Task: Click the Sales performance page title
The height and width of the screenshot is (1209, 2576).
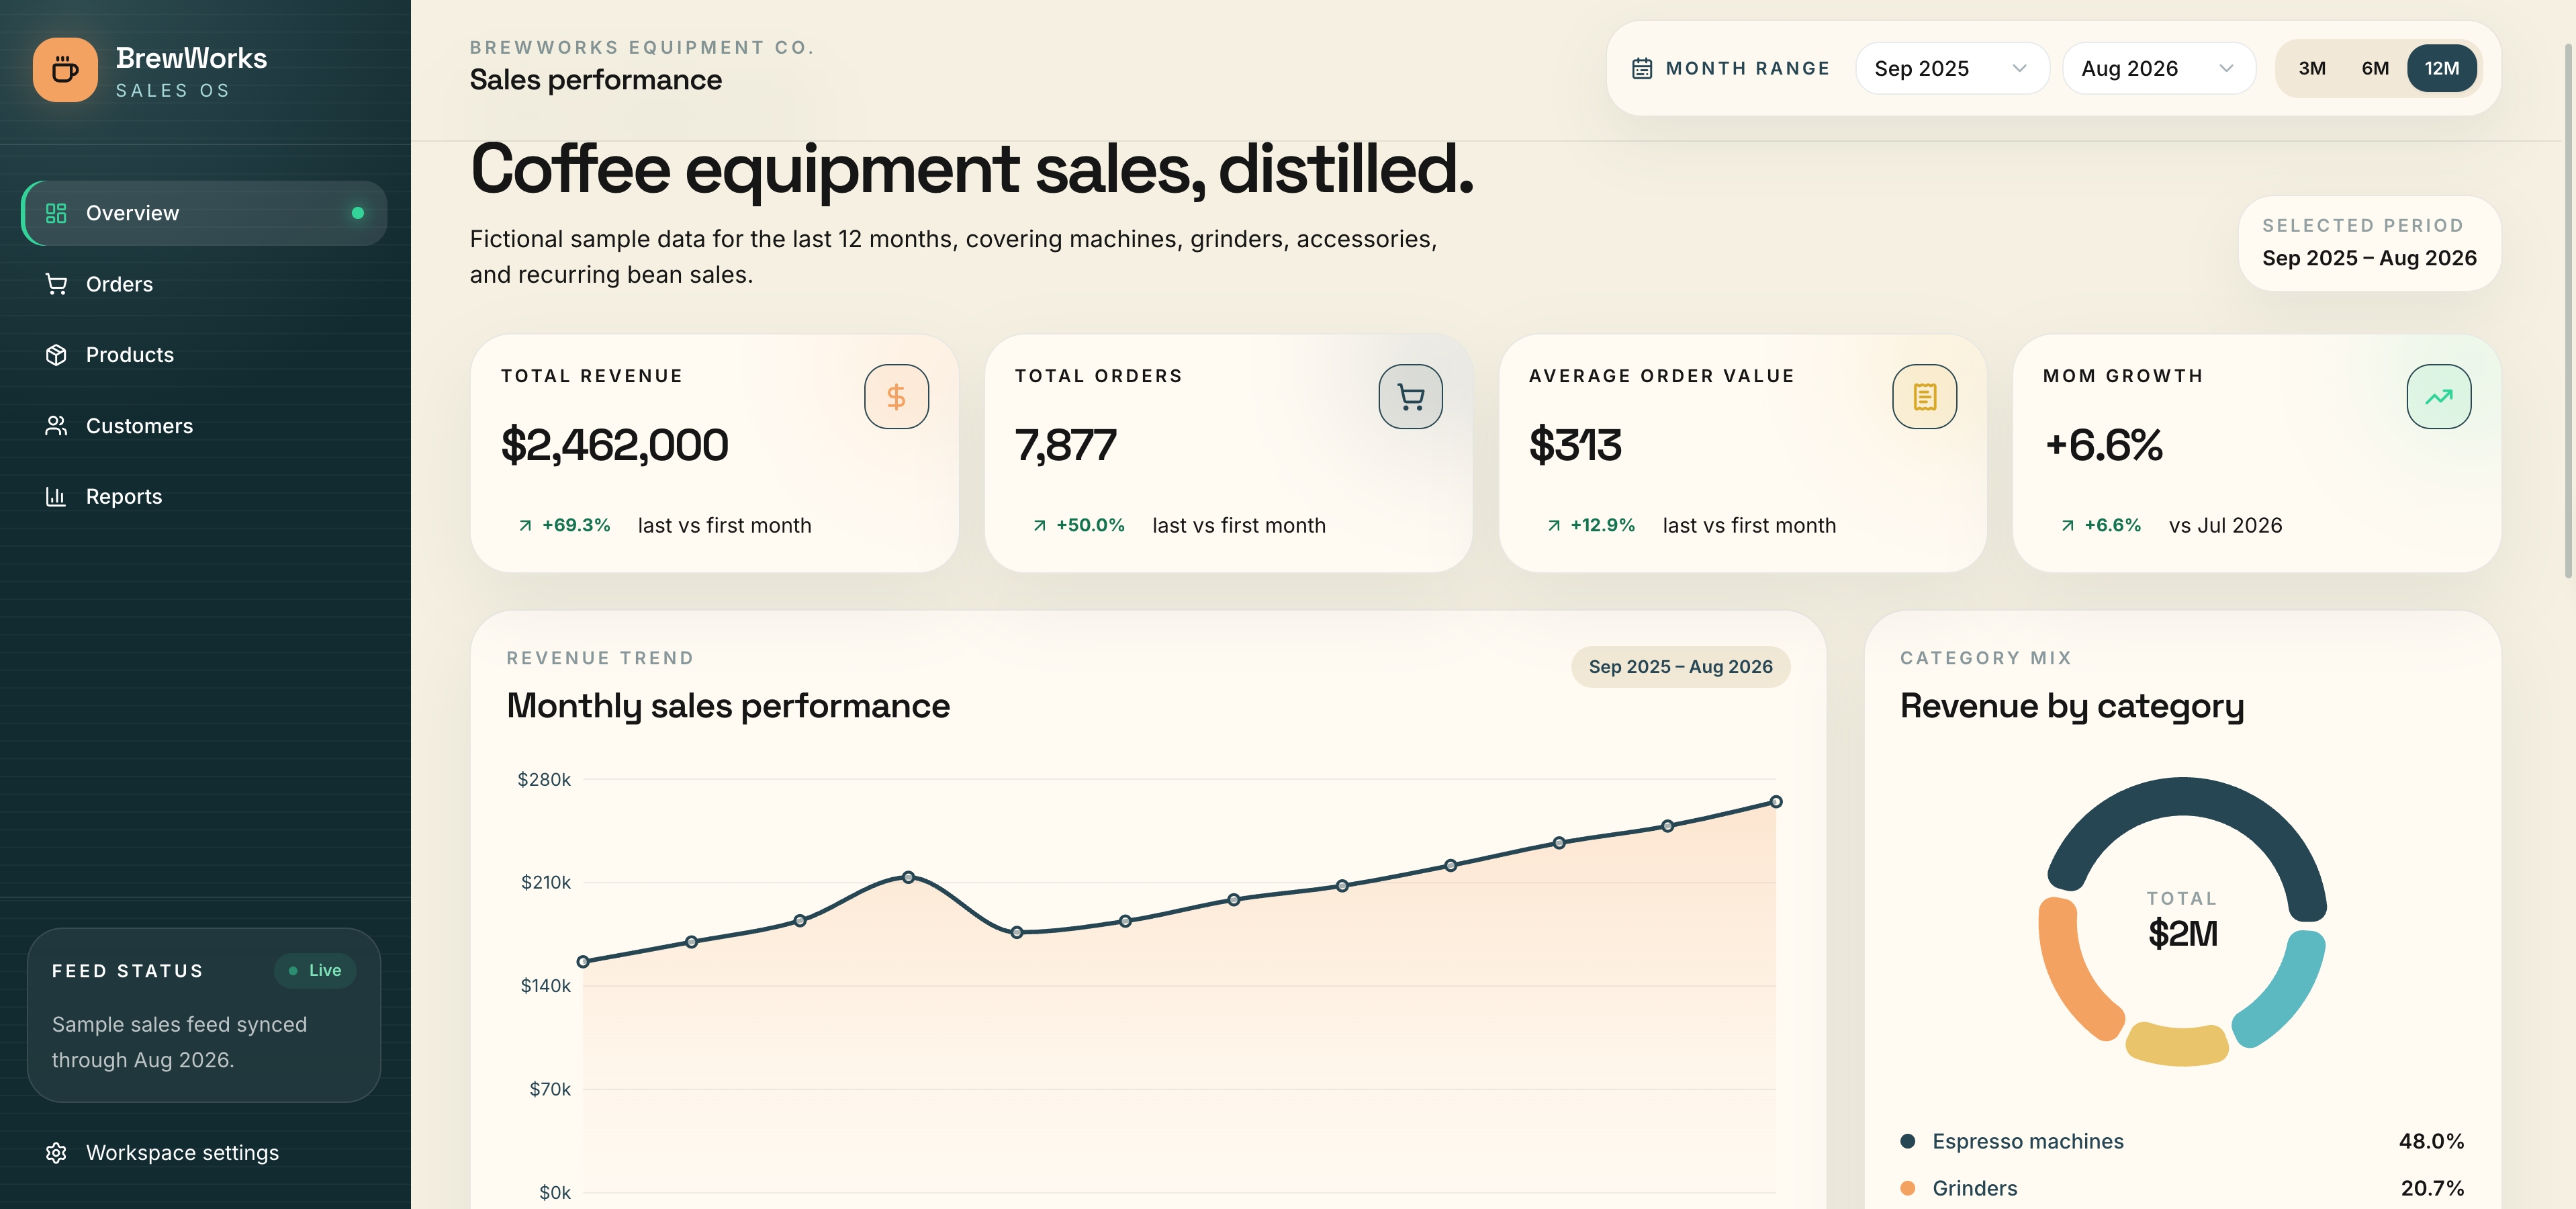Action: pos(596,80)
